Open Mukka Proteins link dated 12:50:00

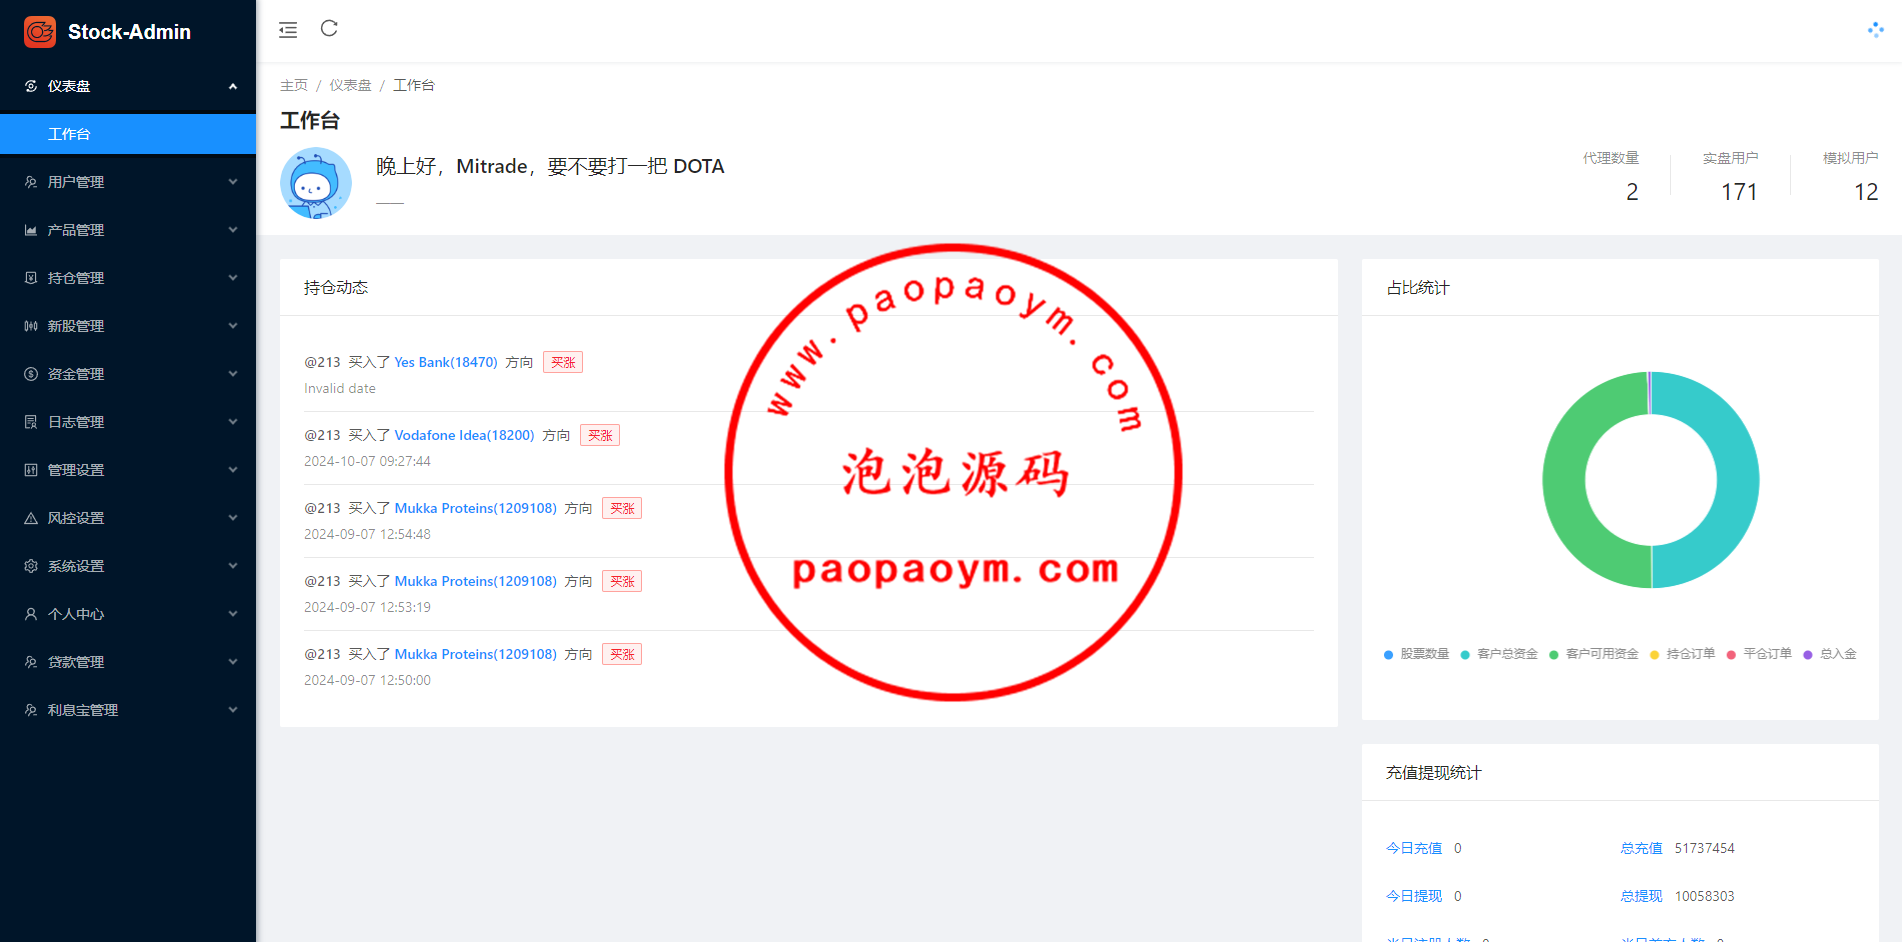click(475, 654)
